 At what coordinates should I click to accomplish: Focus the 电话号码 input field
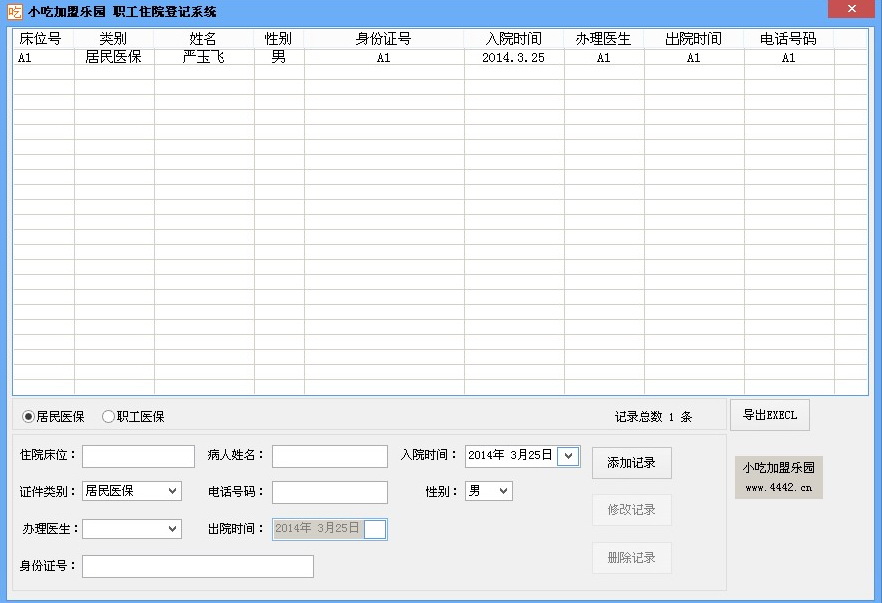(330, 492)
